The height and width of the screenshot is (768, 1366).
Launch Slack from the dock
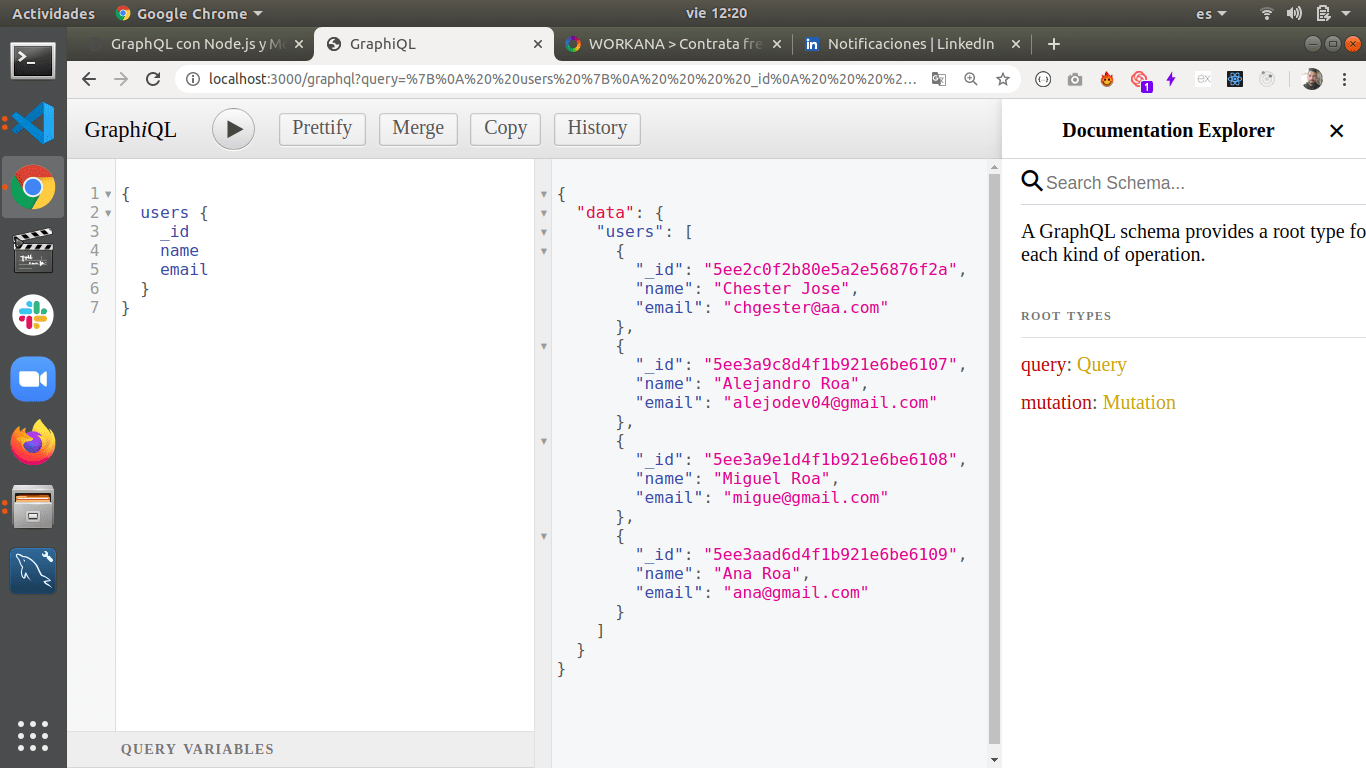pos(33,315)
